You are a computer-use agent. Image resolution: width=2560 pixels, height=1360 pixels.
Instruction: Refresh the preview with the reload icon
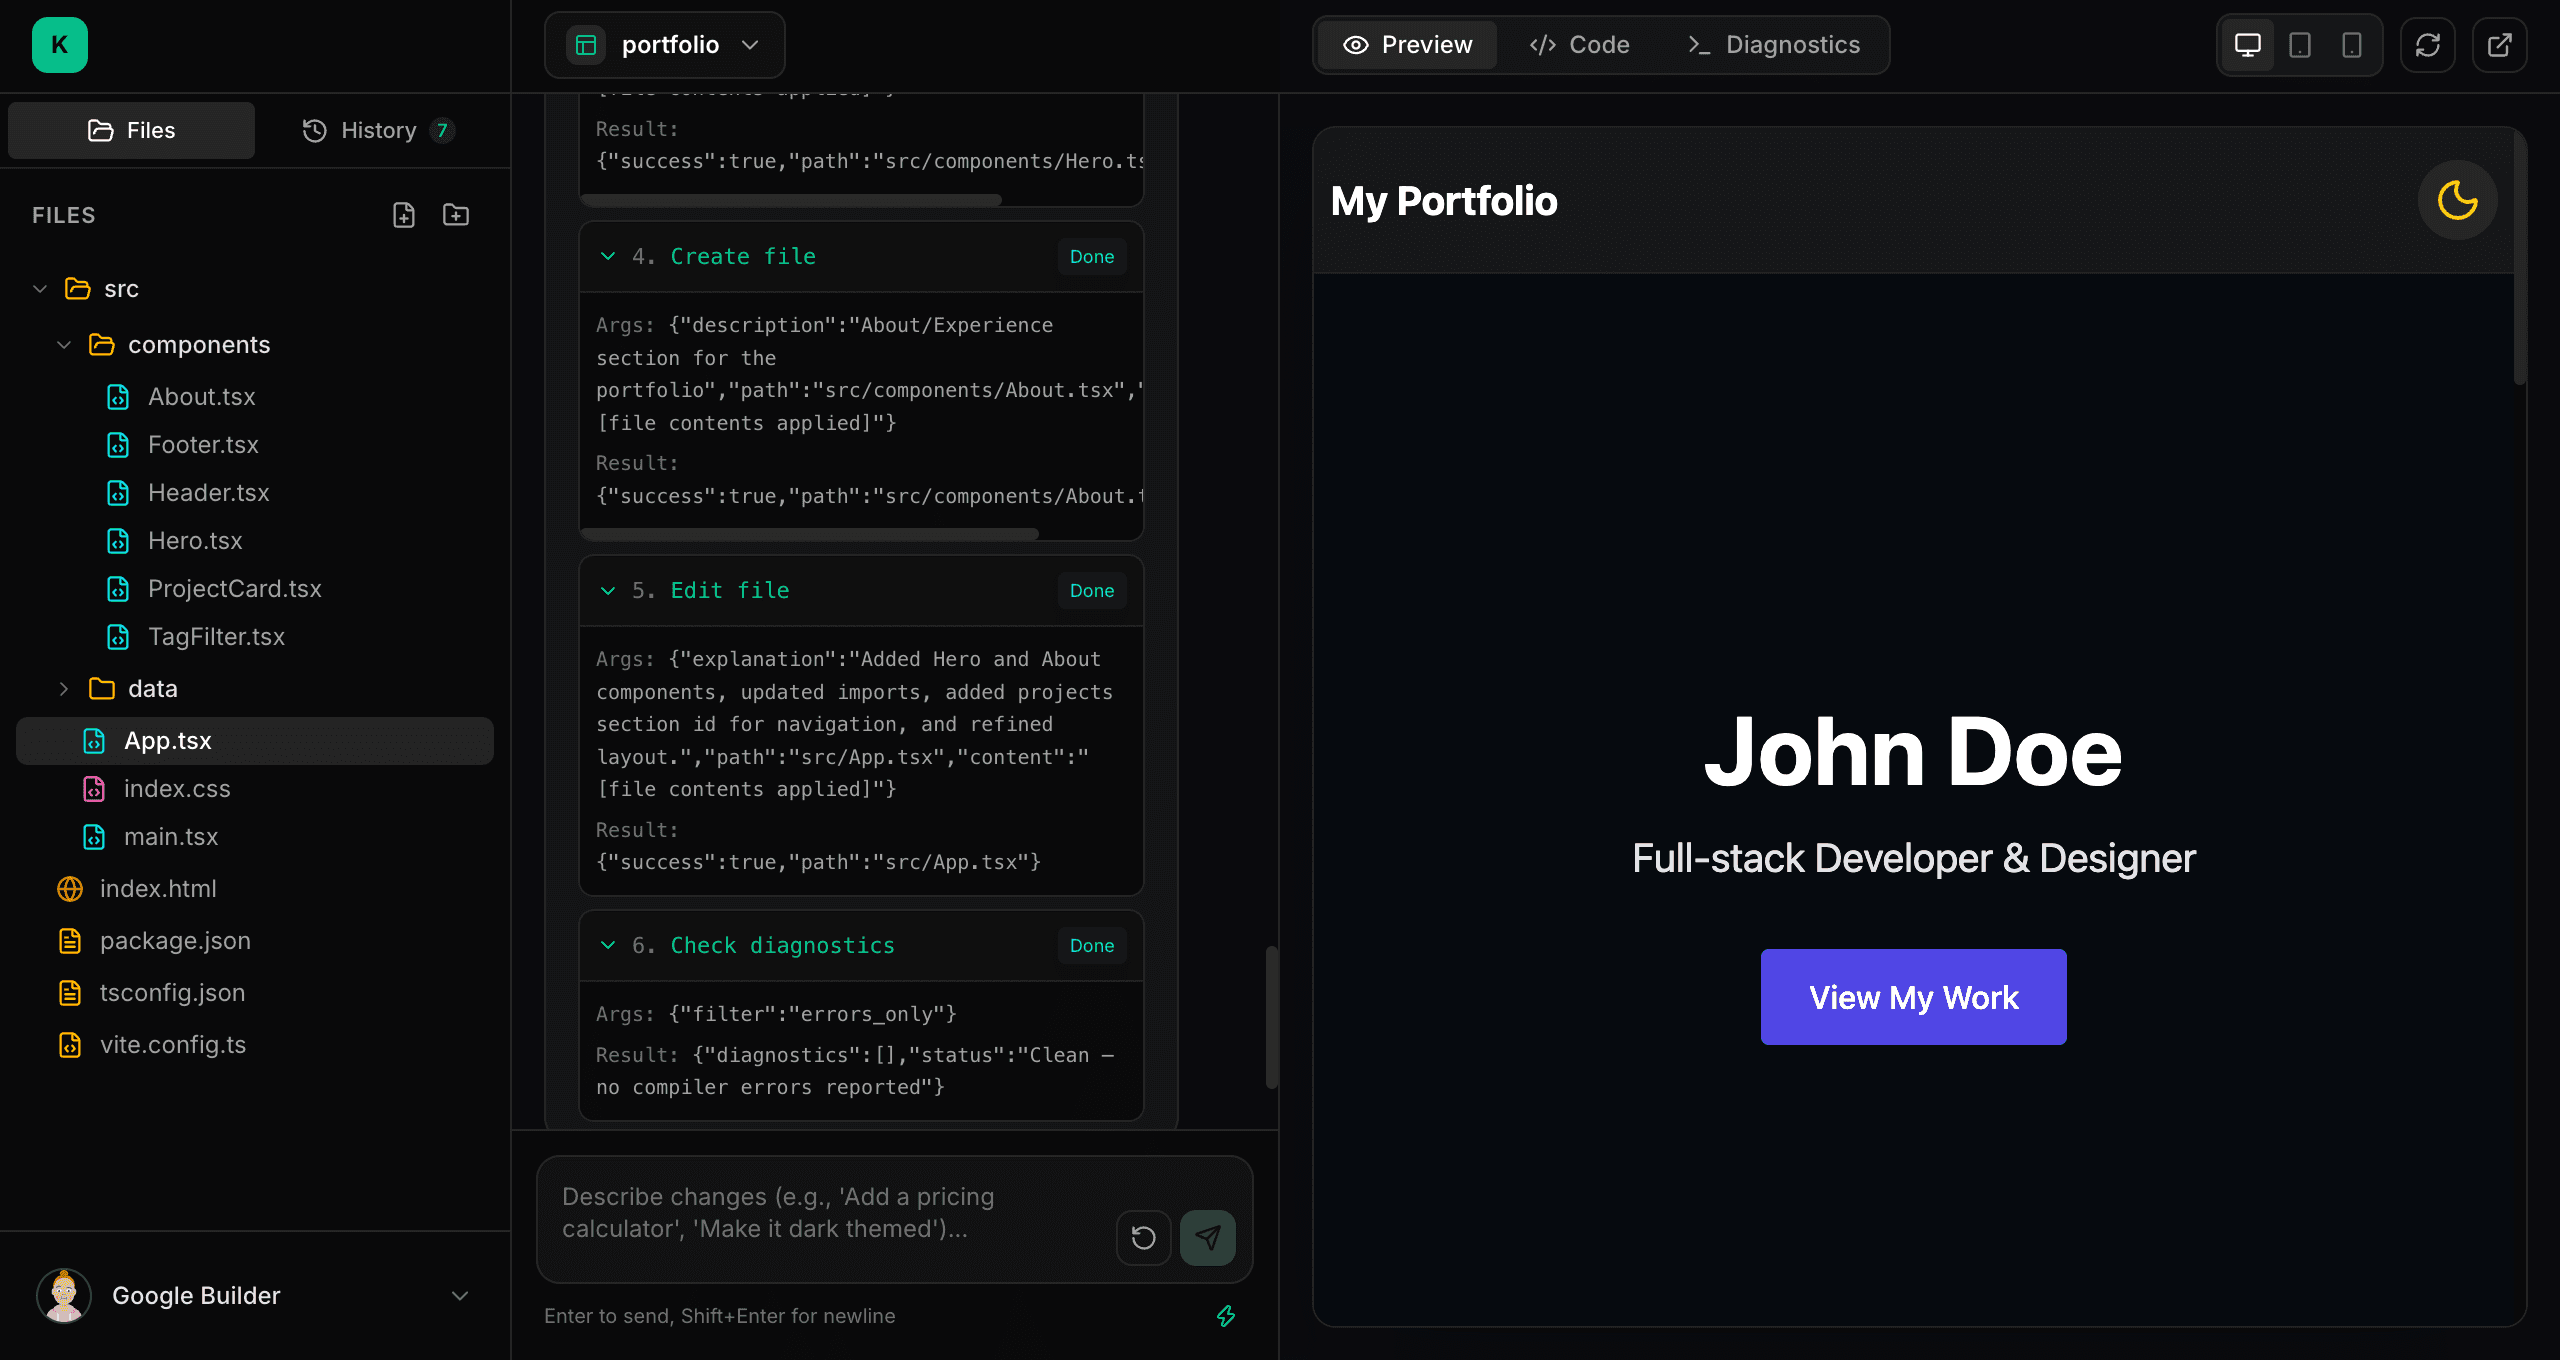click(2427, 45)
